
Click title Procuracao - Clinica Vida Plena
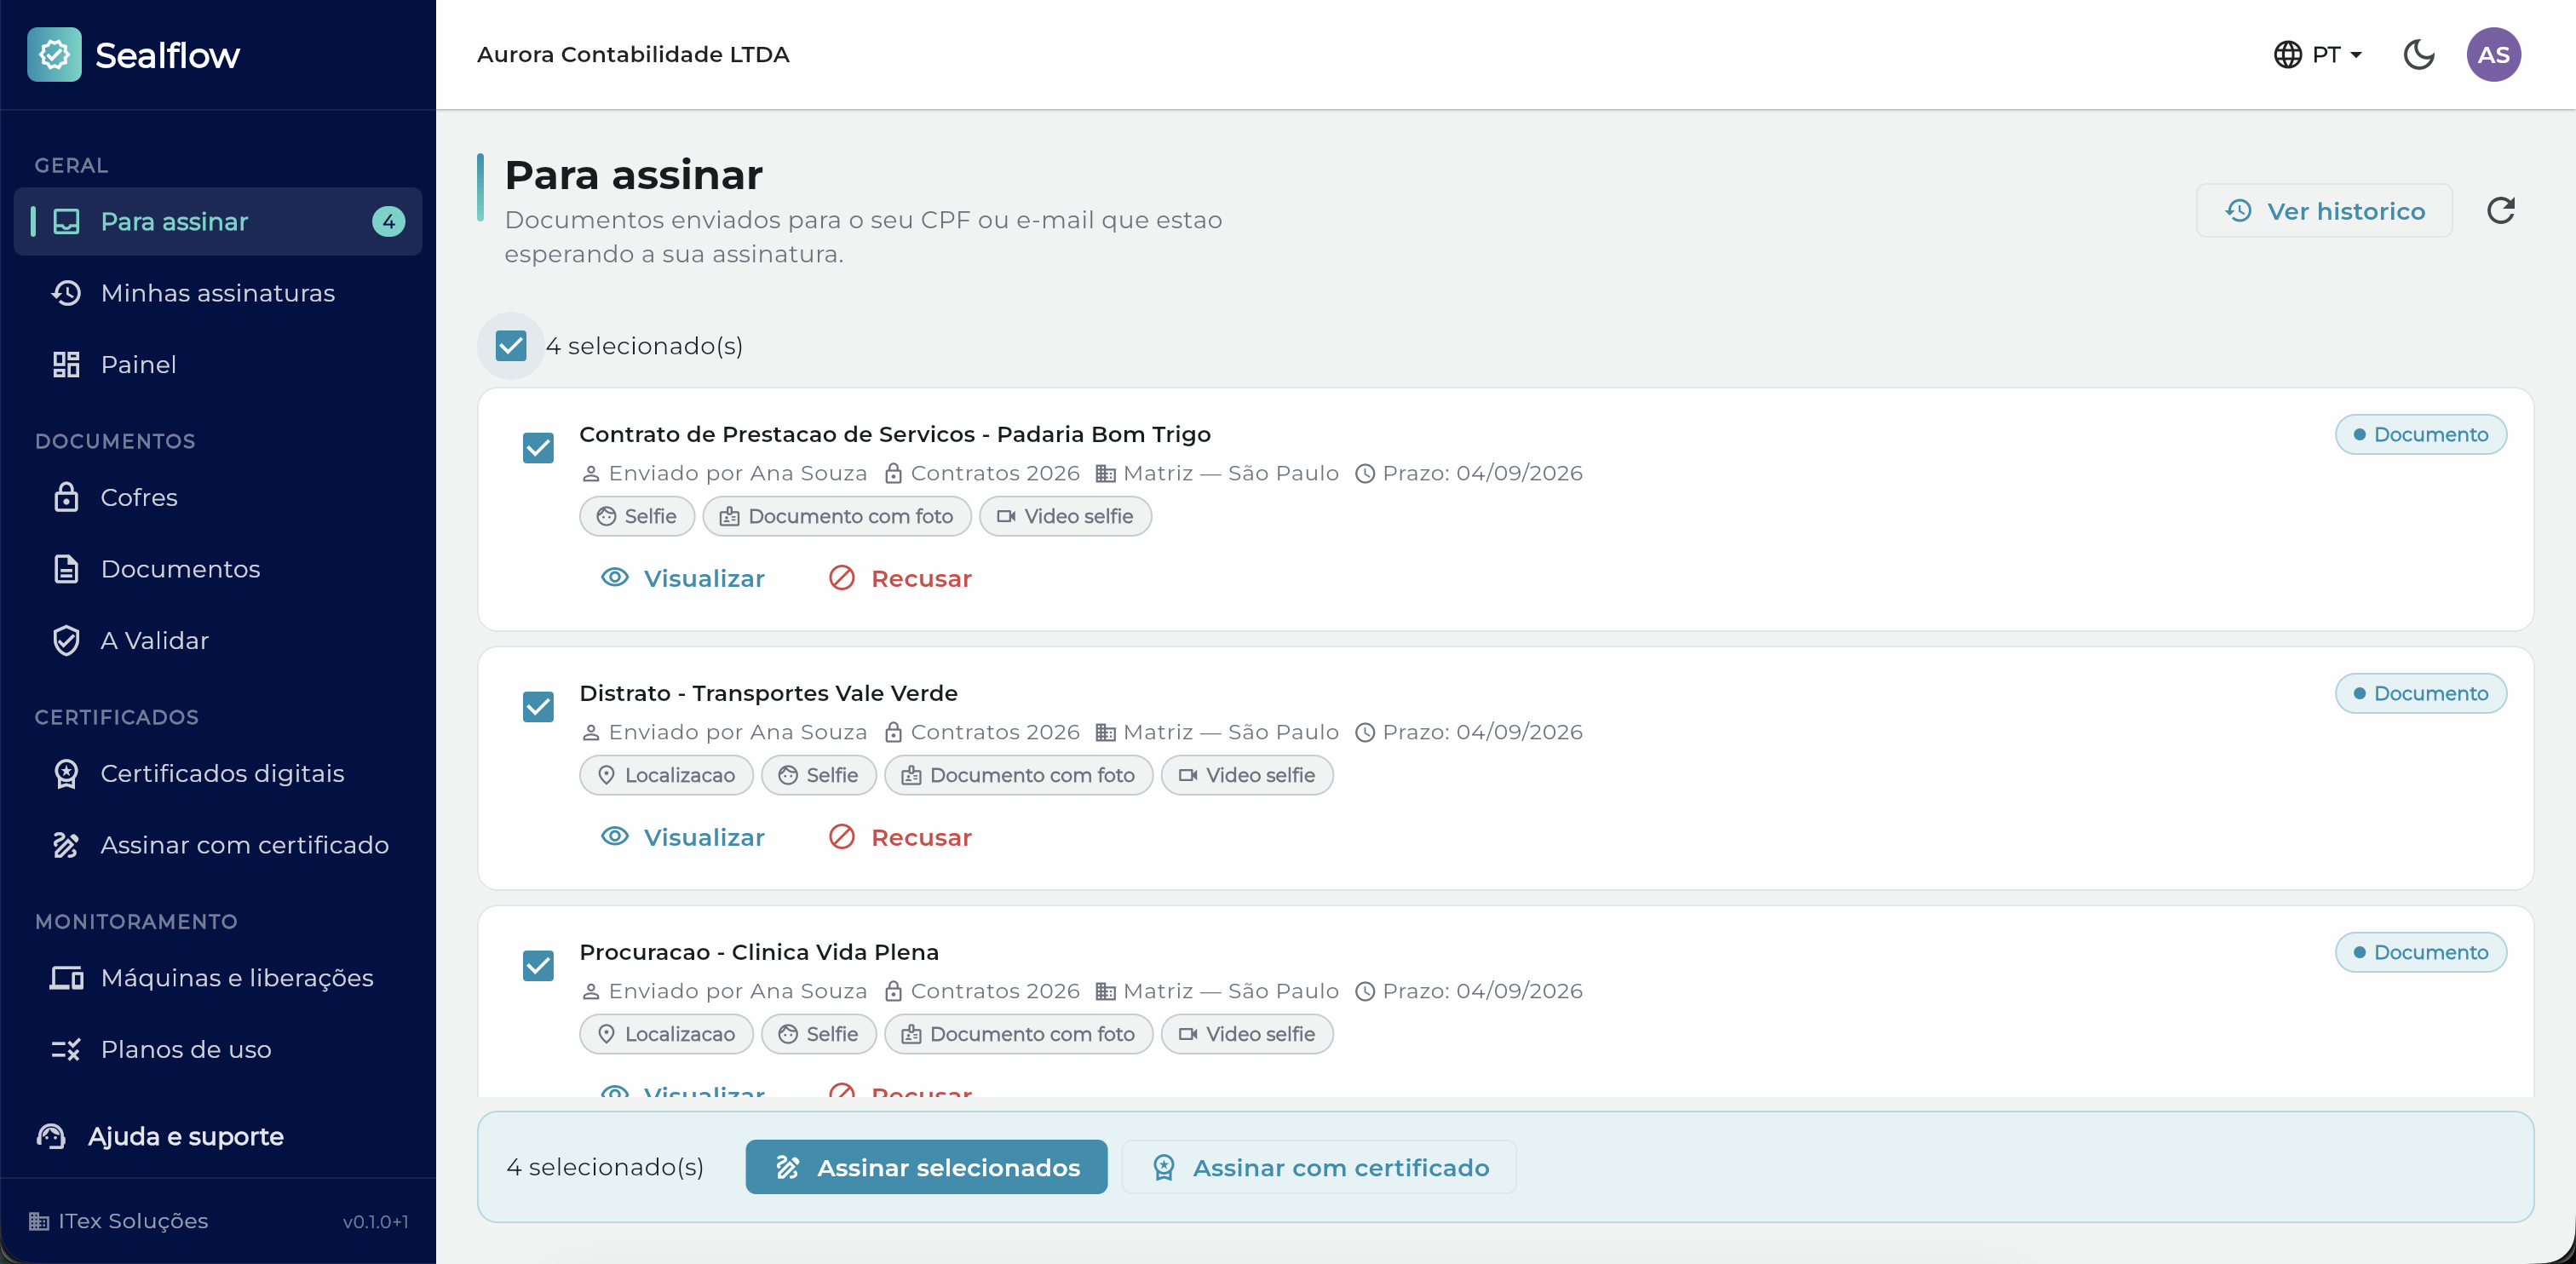coord(759,952)
